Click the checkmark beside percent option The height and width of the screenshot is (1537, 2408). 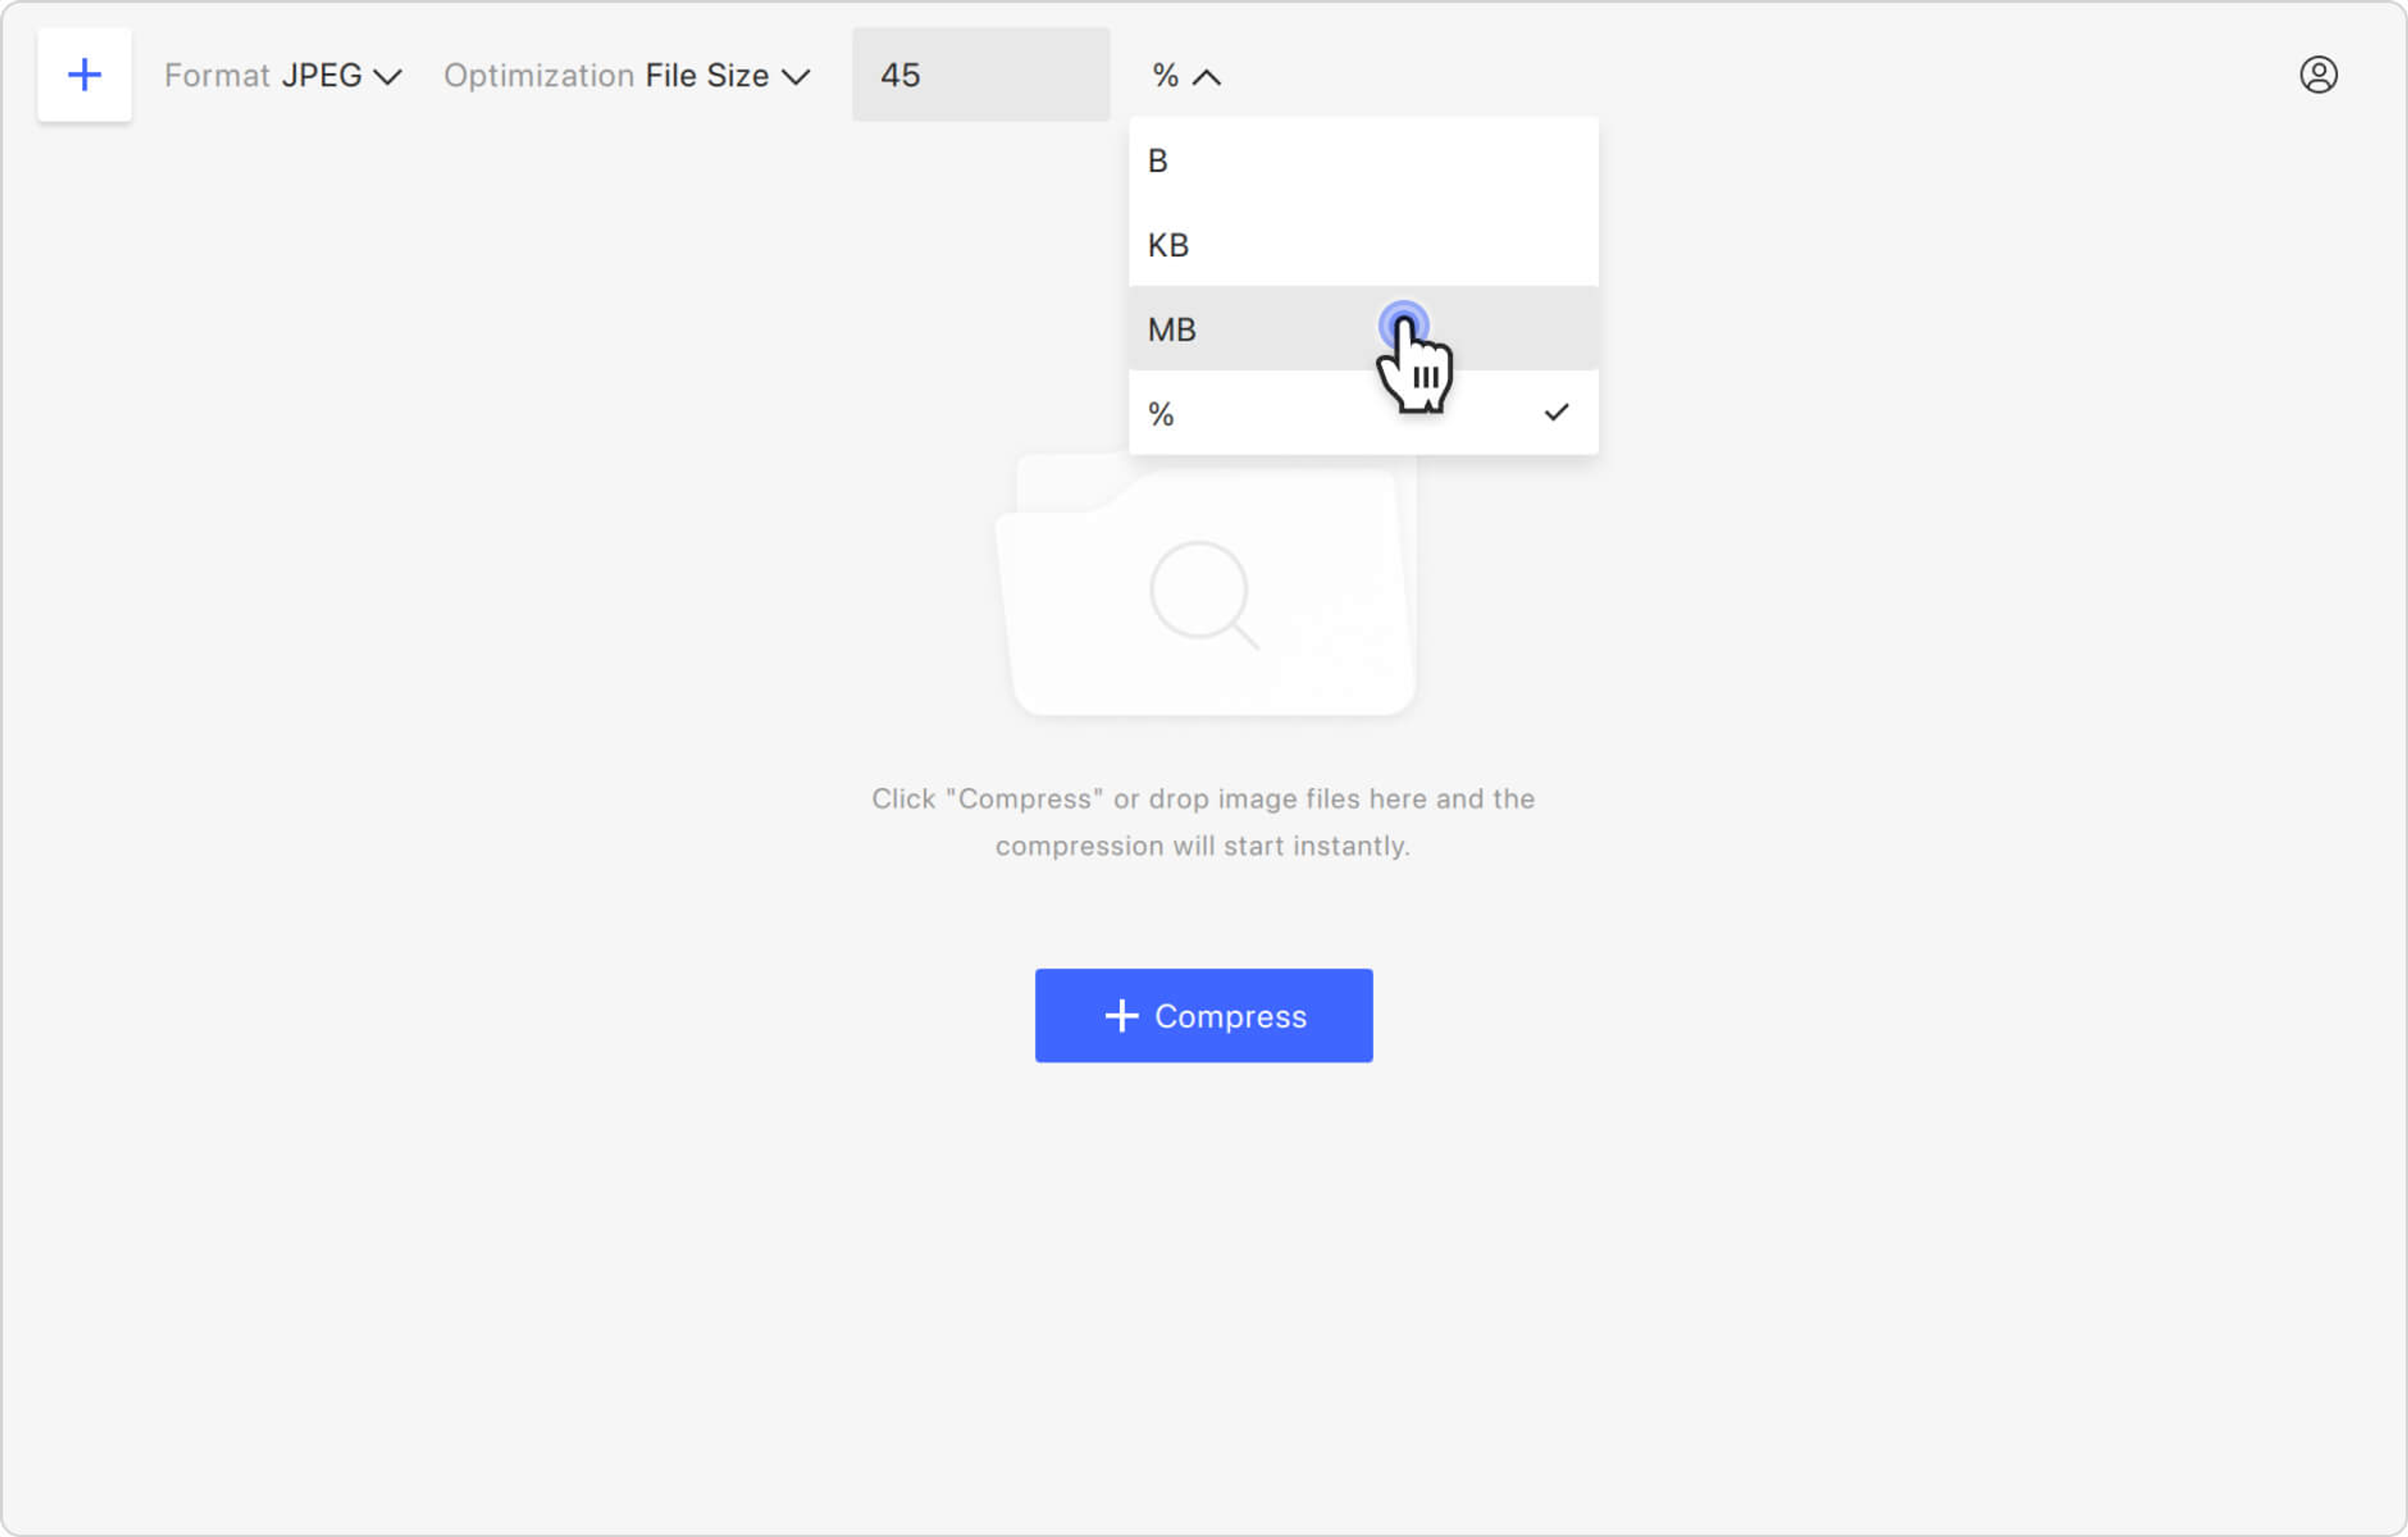[x=1556, y=413]
